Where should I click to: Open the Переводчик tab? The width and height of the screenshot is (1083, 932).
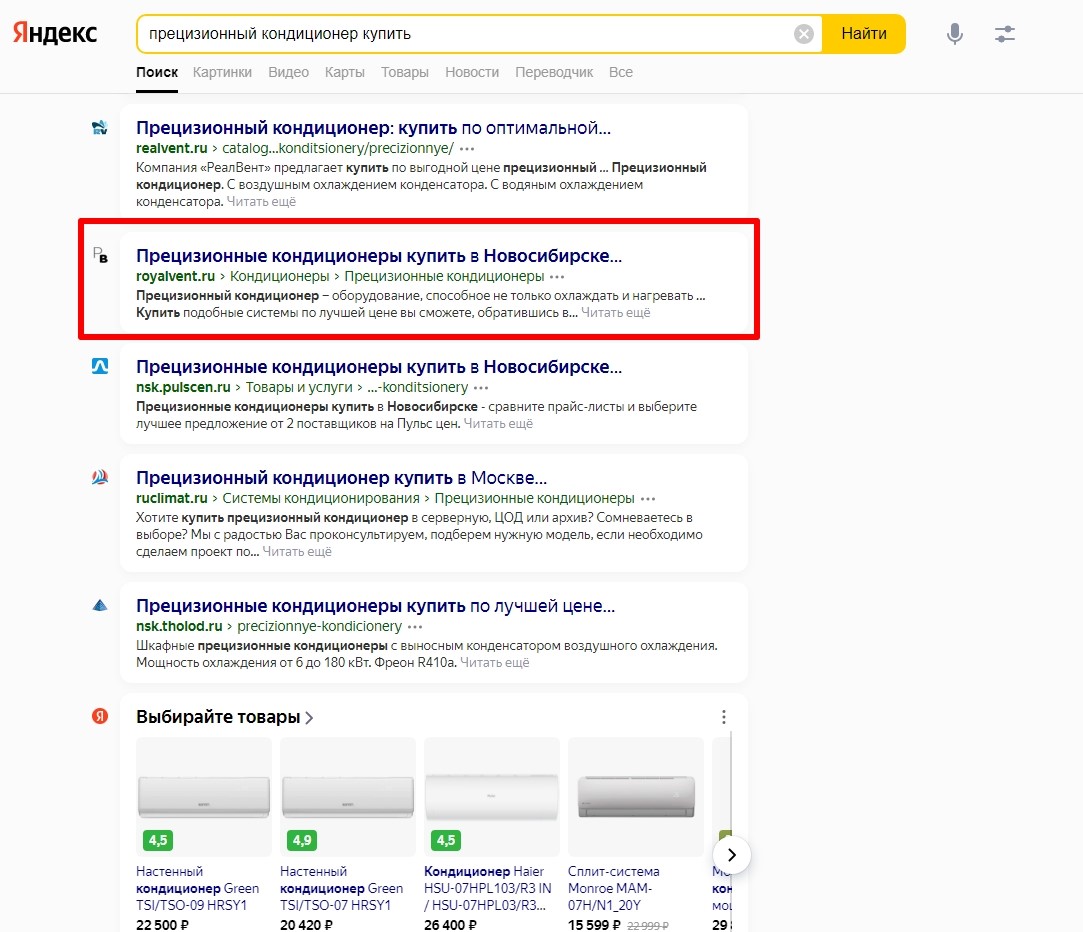point(554,72)
